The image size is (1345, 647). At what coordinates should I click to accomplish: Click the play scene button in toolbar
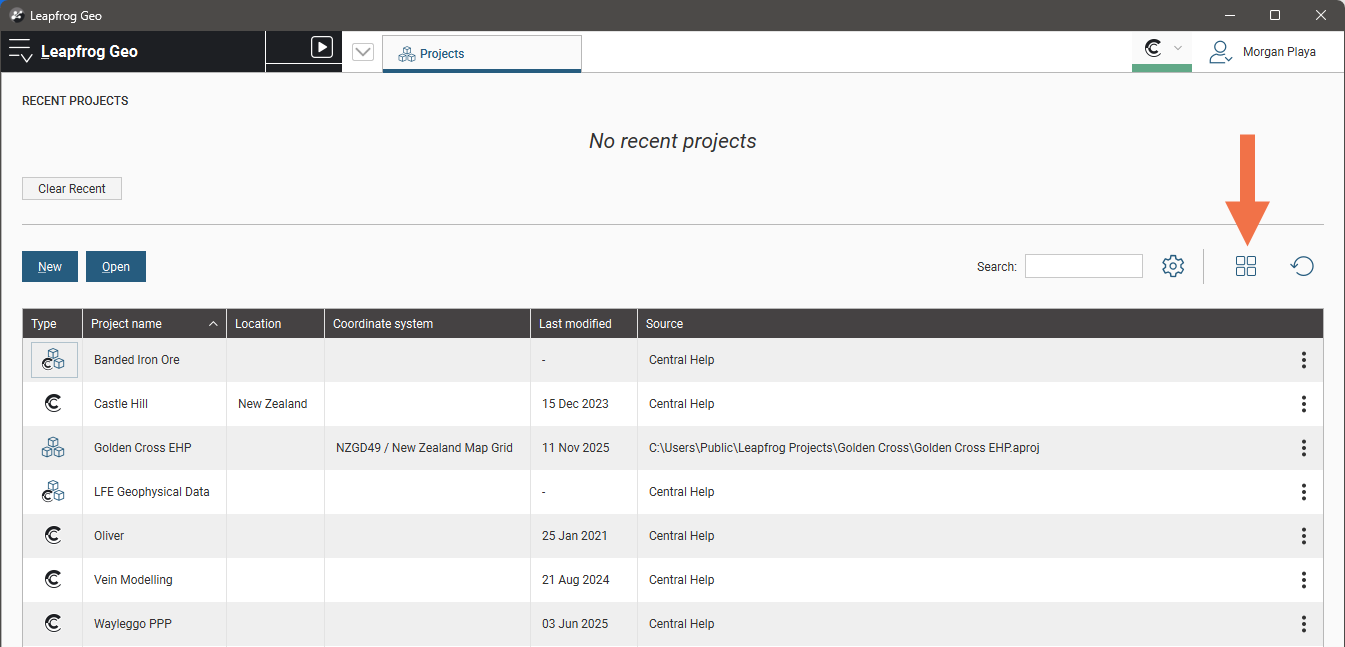click(x=321, y=47)
